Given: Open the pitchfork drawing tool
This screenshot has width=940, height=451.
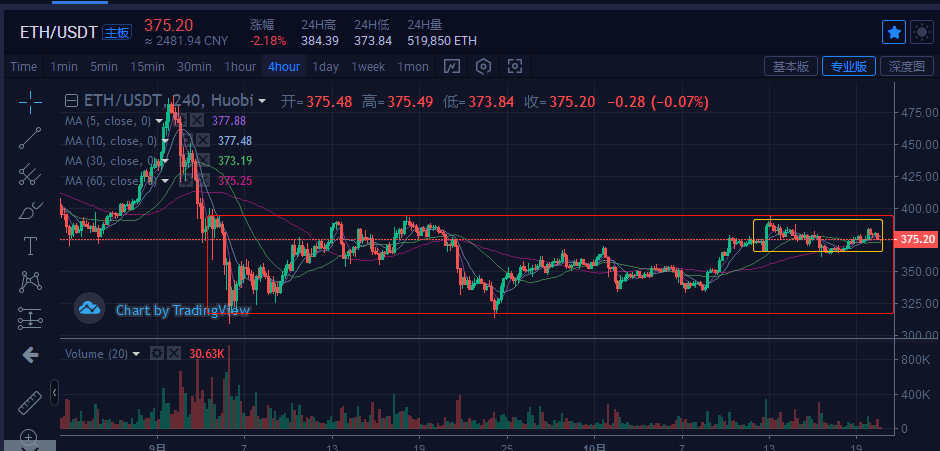Looking at the screenshot, I should 29,174.
